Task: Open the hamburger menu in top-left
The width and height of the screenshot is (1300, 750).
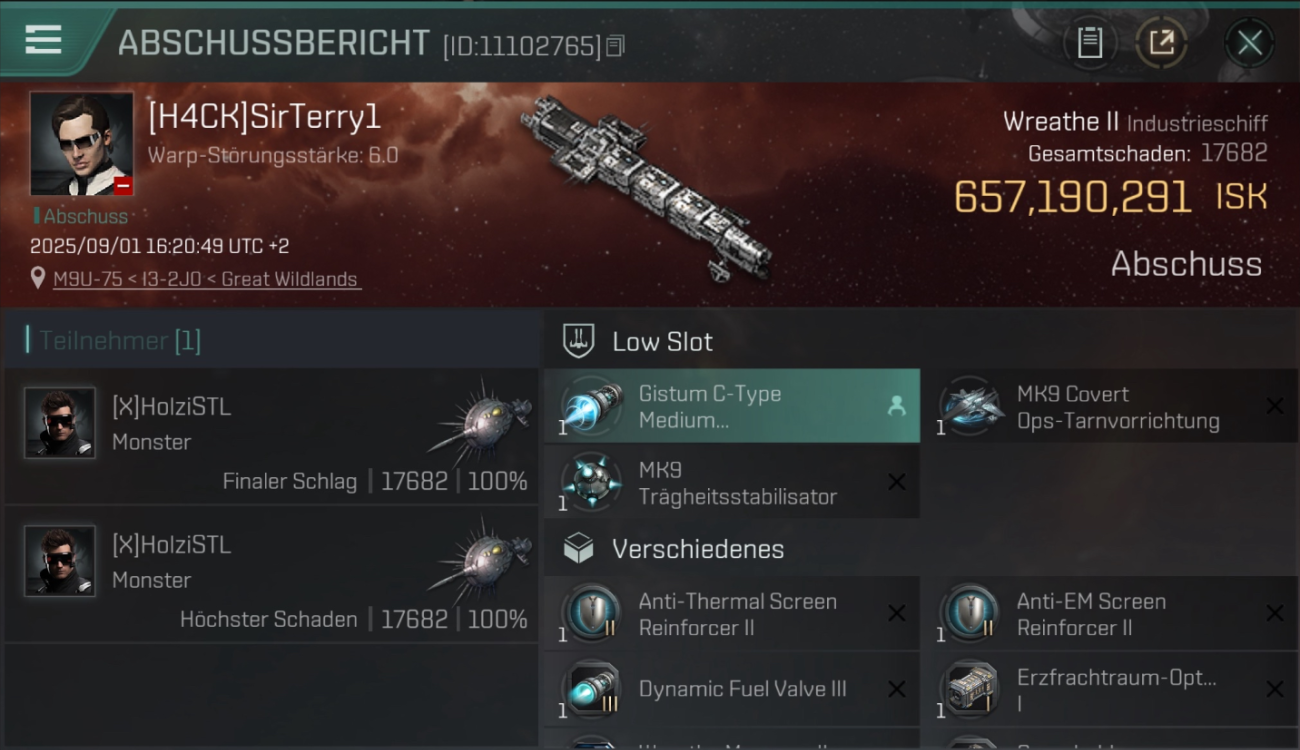Action: (x=43, y=40)
